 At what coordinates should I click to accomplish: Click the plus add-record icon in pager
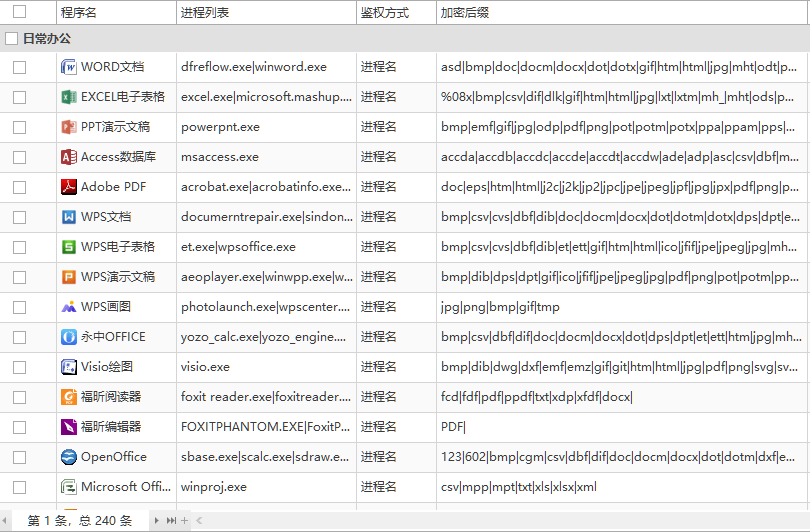pos(184,521)
